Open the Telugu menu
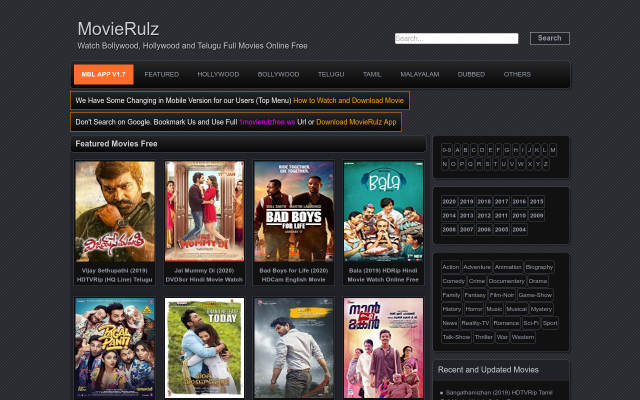The image size is (640, 400). (x=331, y=74)
